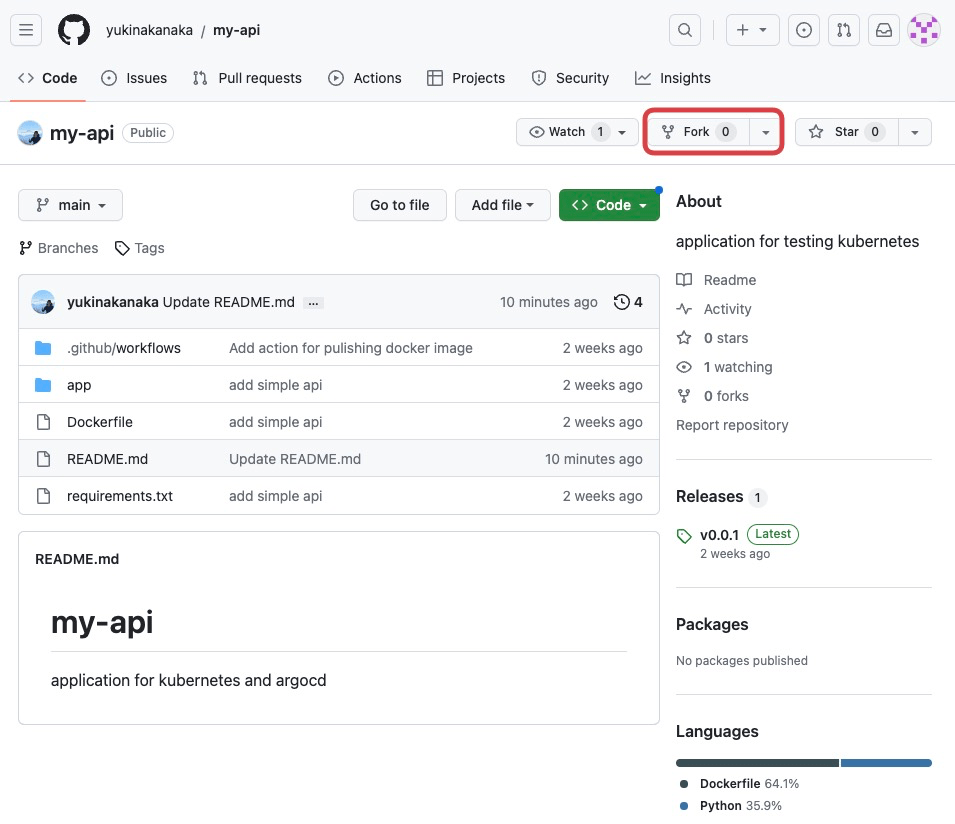This screenshot has width=955, height=824.
Task: Switch to the Actions tab
Action: point(365,78)
